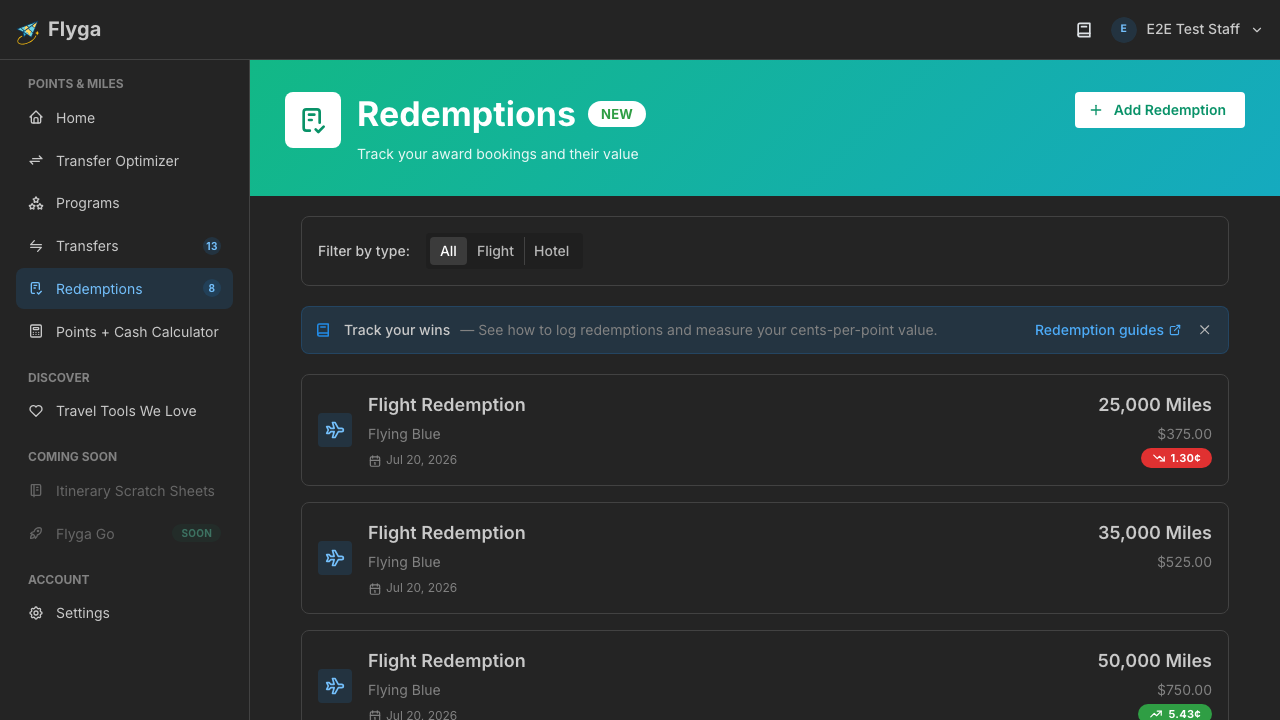
Task: Click the $525.00 cash value
Action: pyautogui.click(x=1184, y=562)
